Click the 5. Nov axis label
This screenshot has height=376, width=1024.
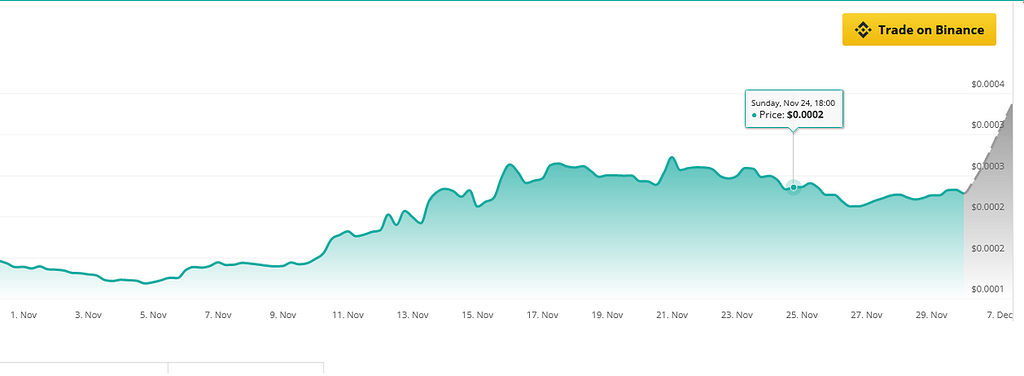(153, 315)
